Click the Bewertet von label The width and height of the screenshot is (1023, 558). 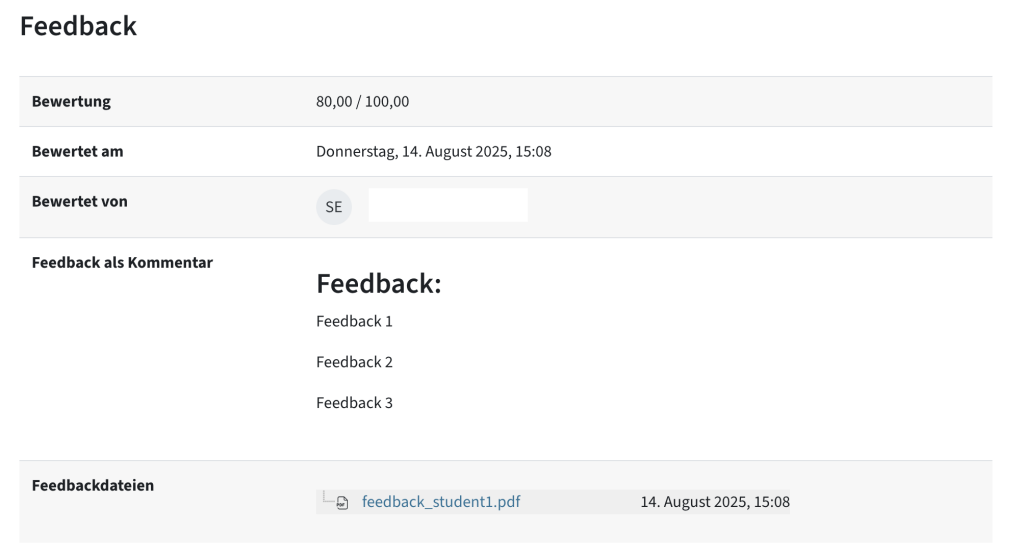pos(80,202)
